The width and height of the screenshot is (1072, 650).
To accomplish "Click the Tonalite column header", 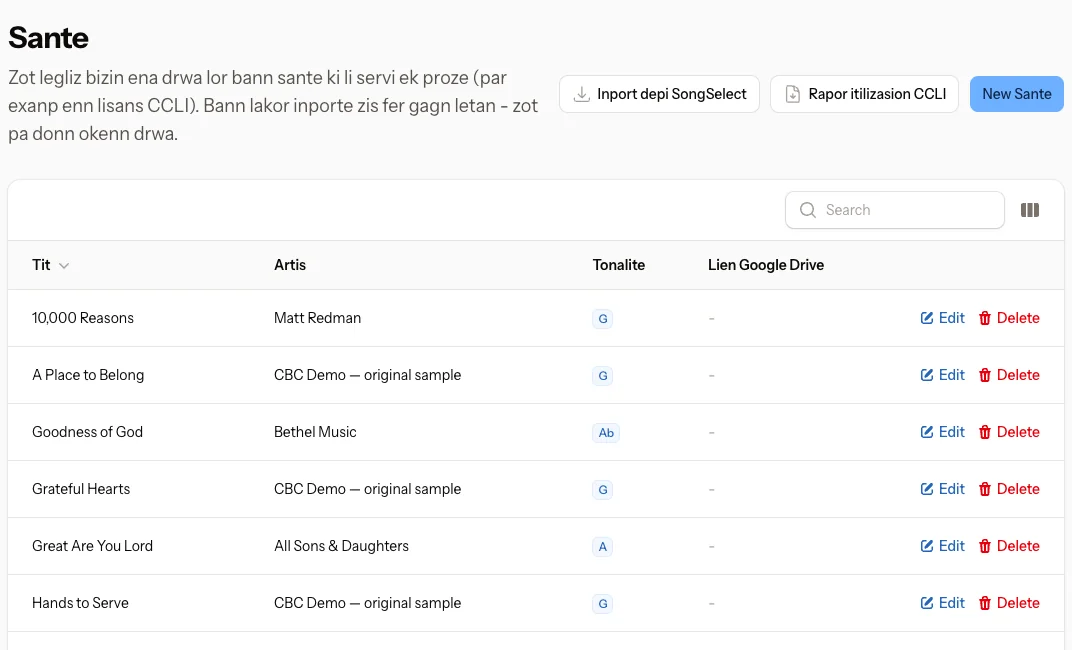I will coord(619,265).
